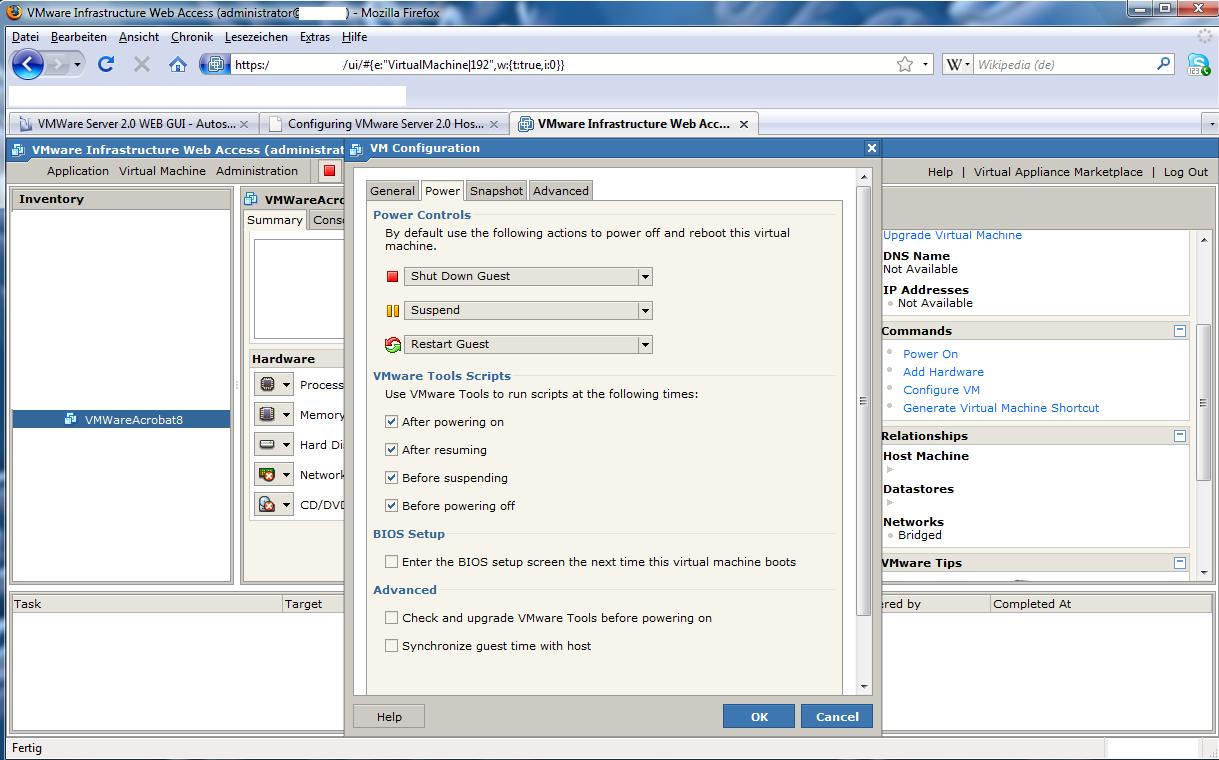Screen dimensions: 1219x760
Task: Click the 'Add Hardware' command link
Action: tap(943, 372)
